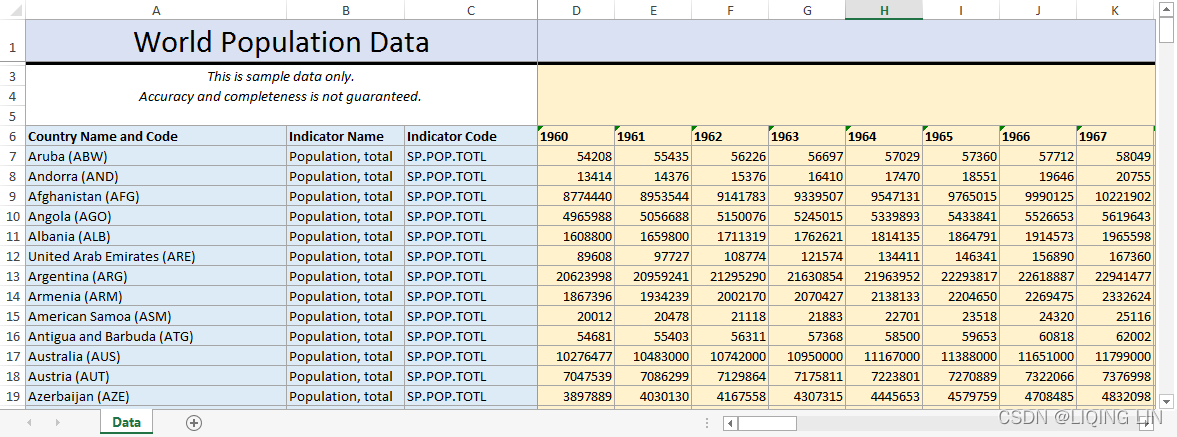Click the previous sheet navigation arrow
This screenshot has width=1177, height=437.
coord(30,423)
